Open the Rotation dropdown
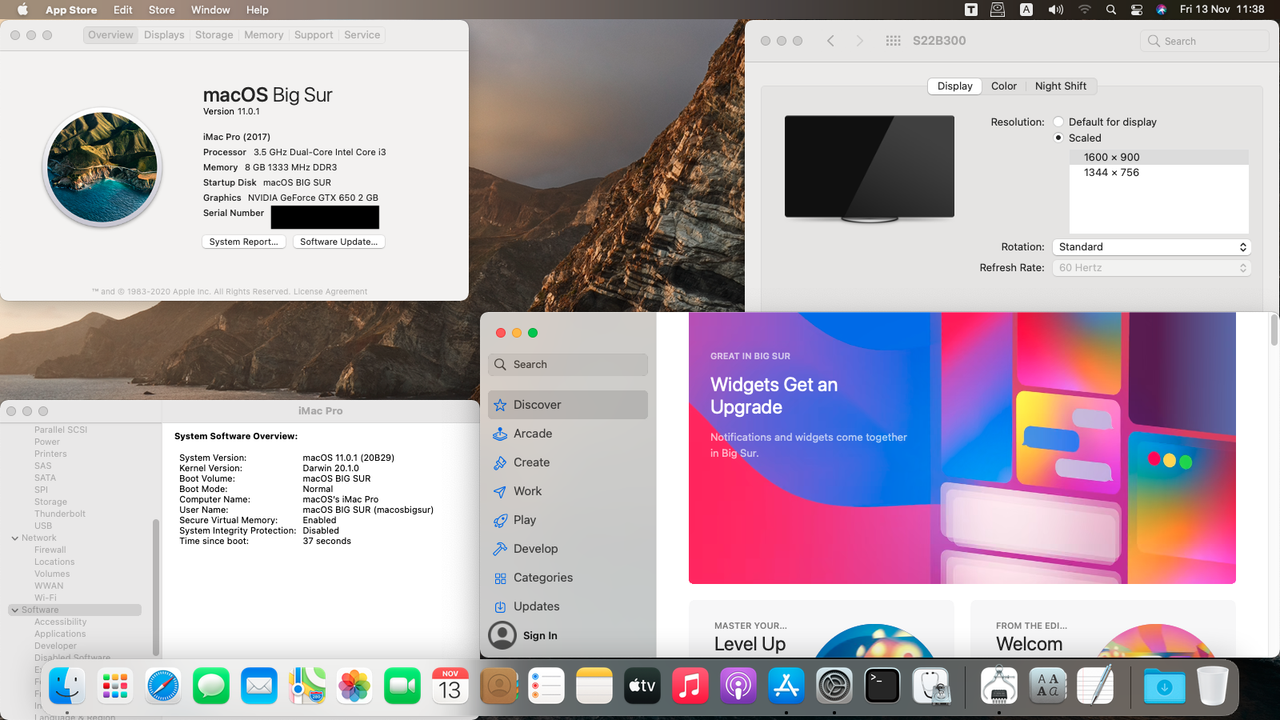 pyautogui.click(x=1152, y=247)
